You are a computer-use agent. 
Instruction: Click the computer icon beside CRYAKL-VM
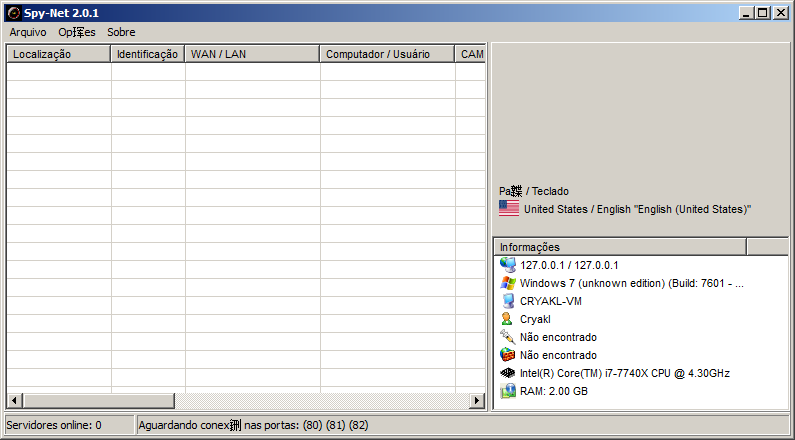click(x=508, y=301)
